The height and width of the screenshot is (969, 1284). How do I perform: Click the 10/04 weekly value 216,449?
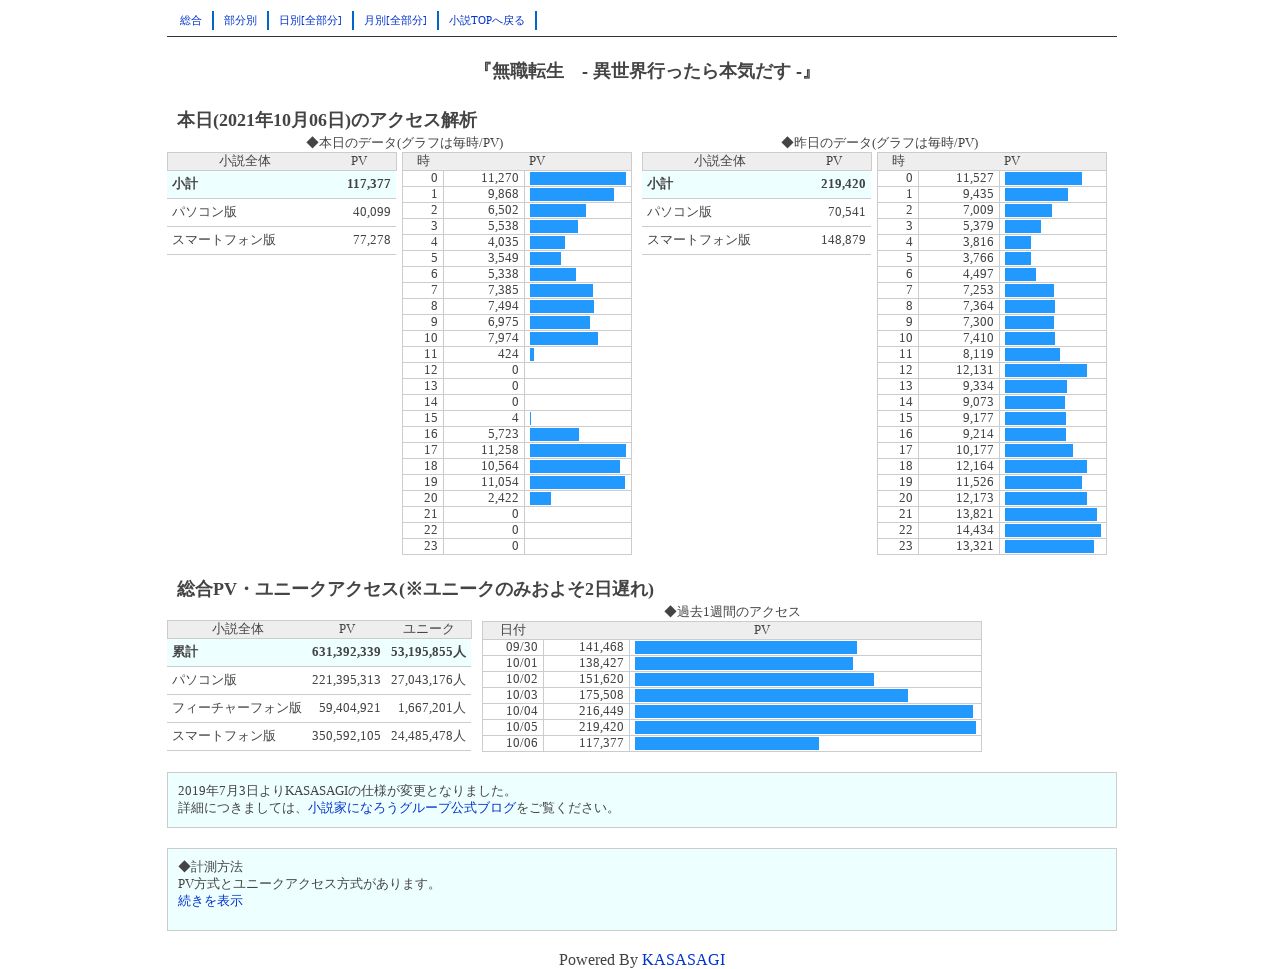(601, 711)
